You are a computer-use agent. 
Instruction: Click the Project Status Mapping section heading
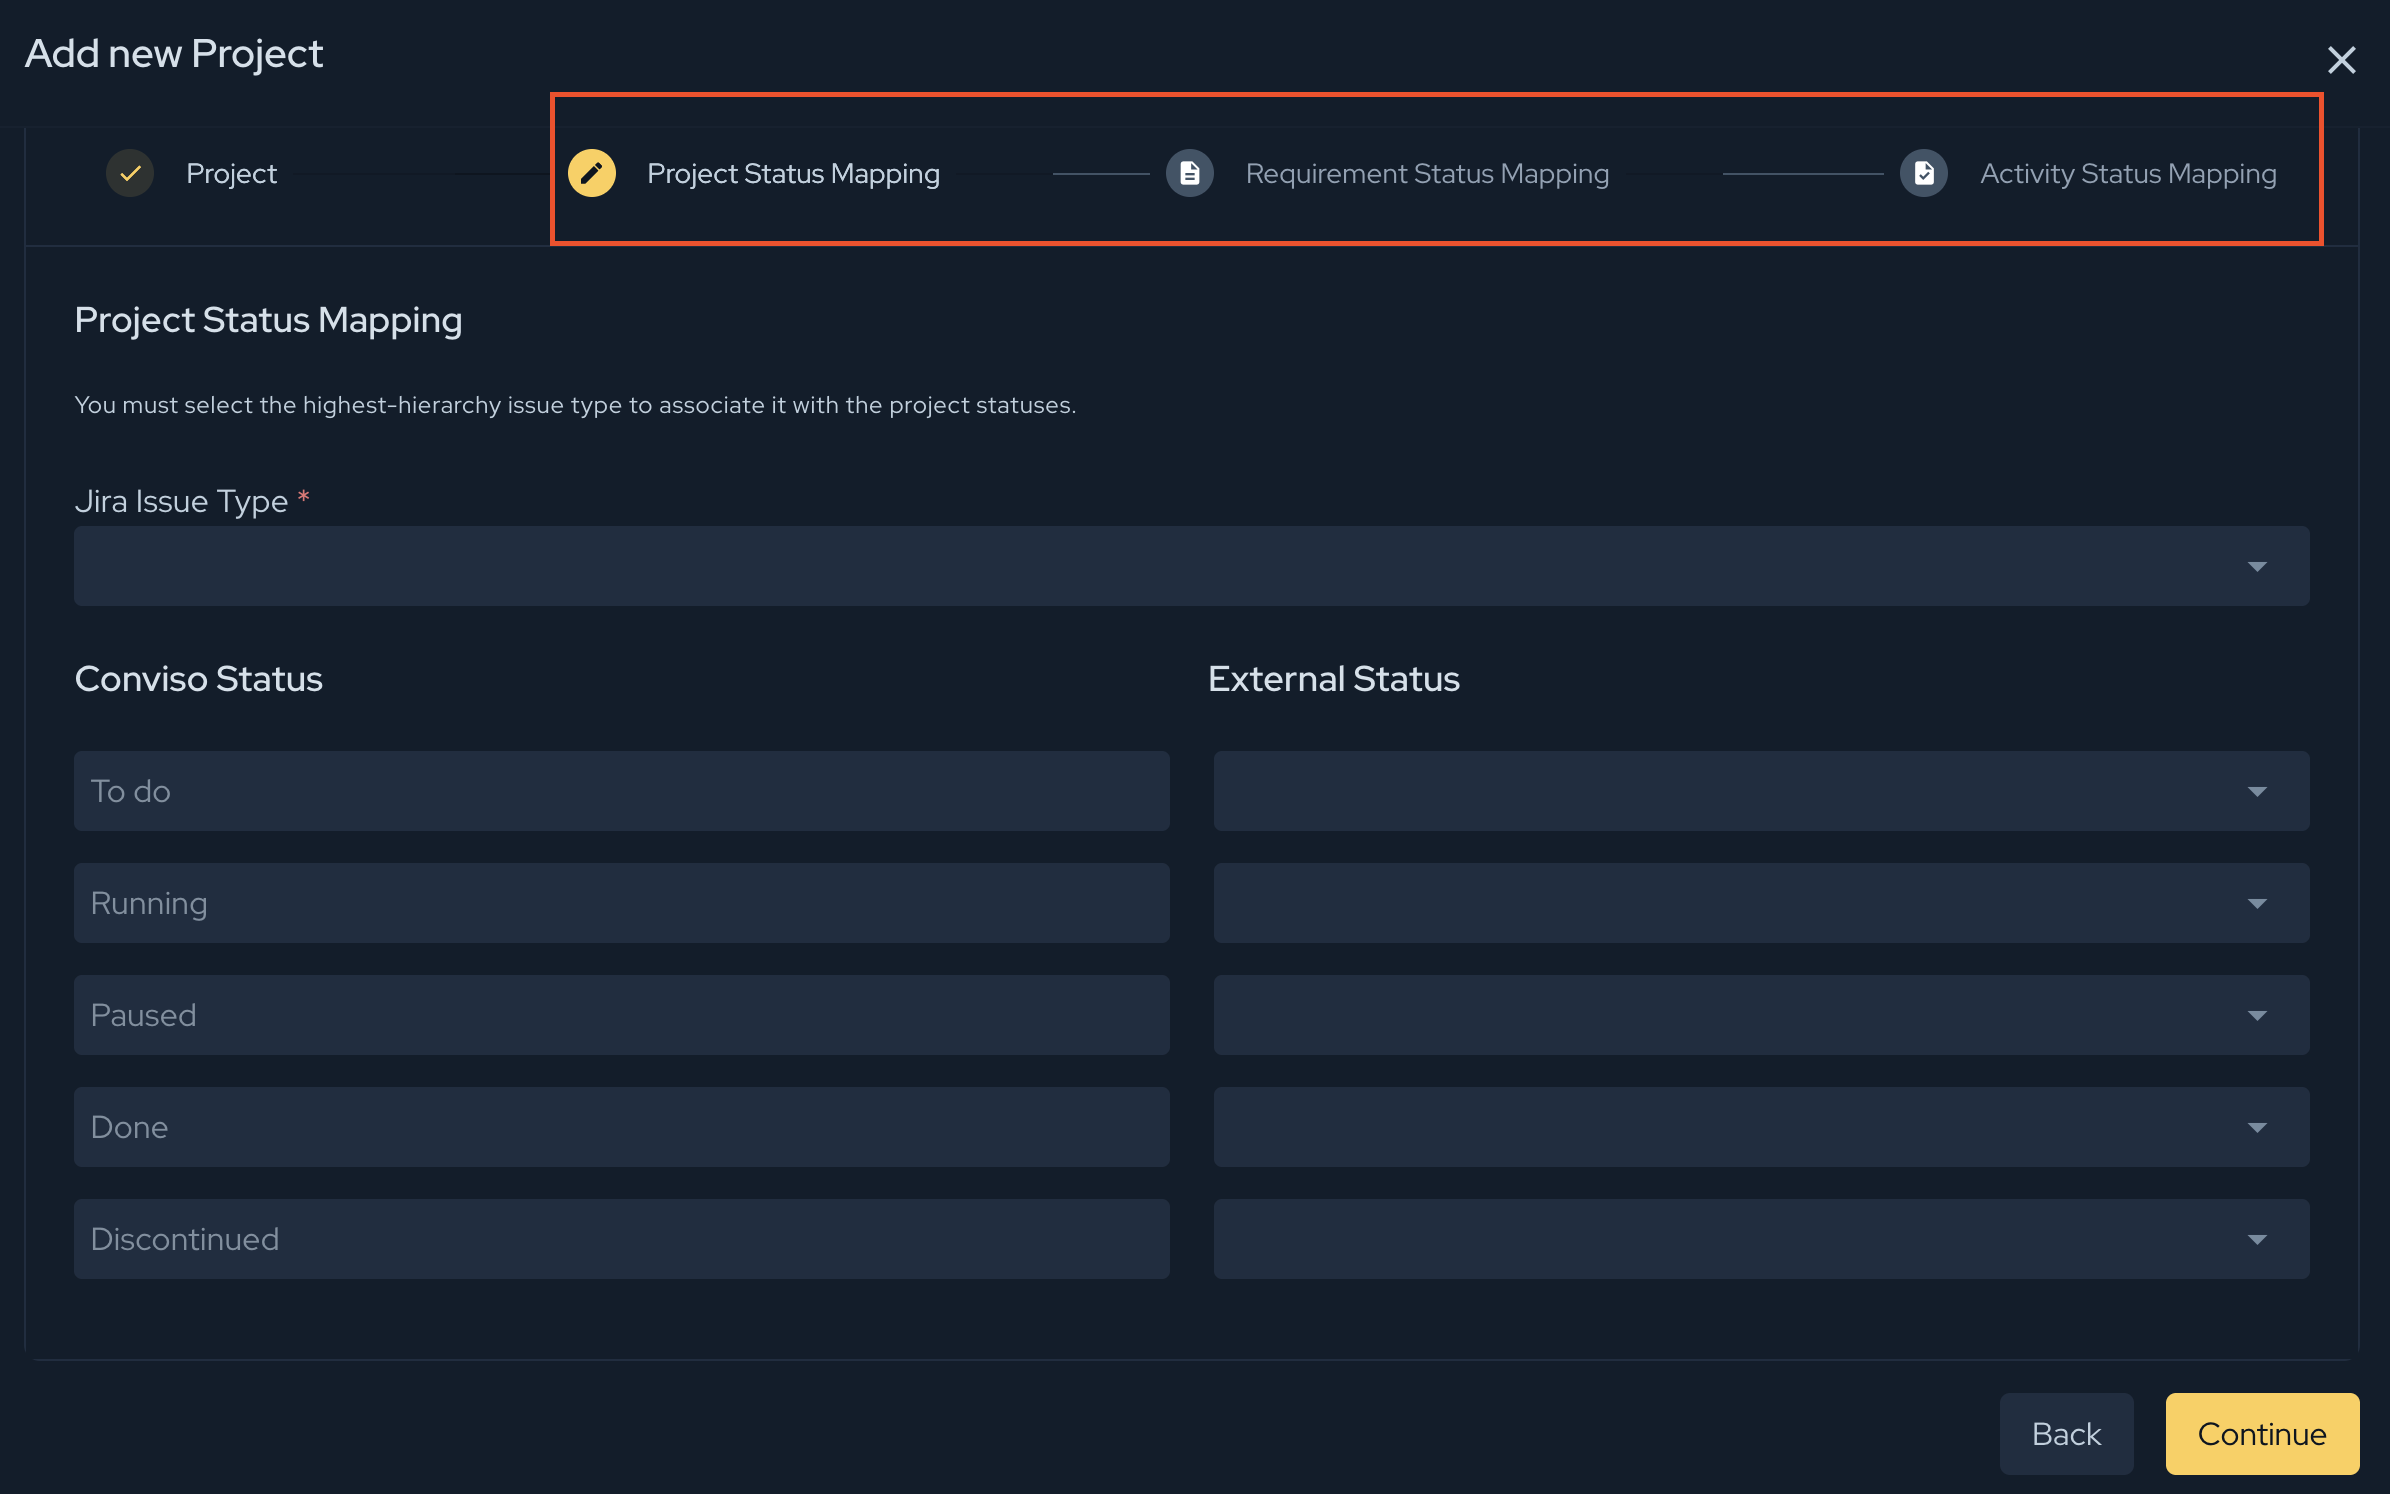click(x=269, y=320)
